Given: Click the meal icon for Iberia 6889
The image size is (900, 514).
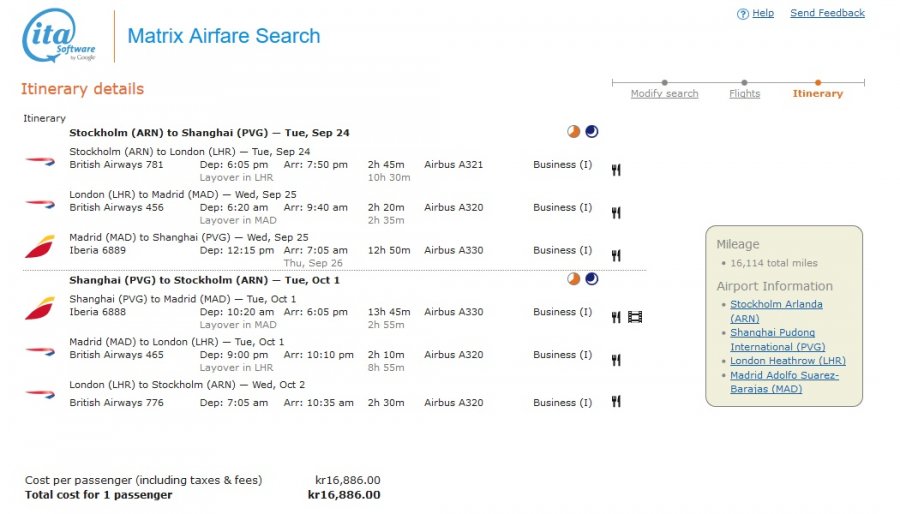Looking at the screenshot, I should 616,255.
